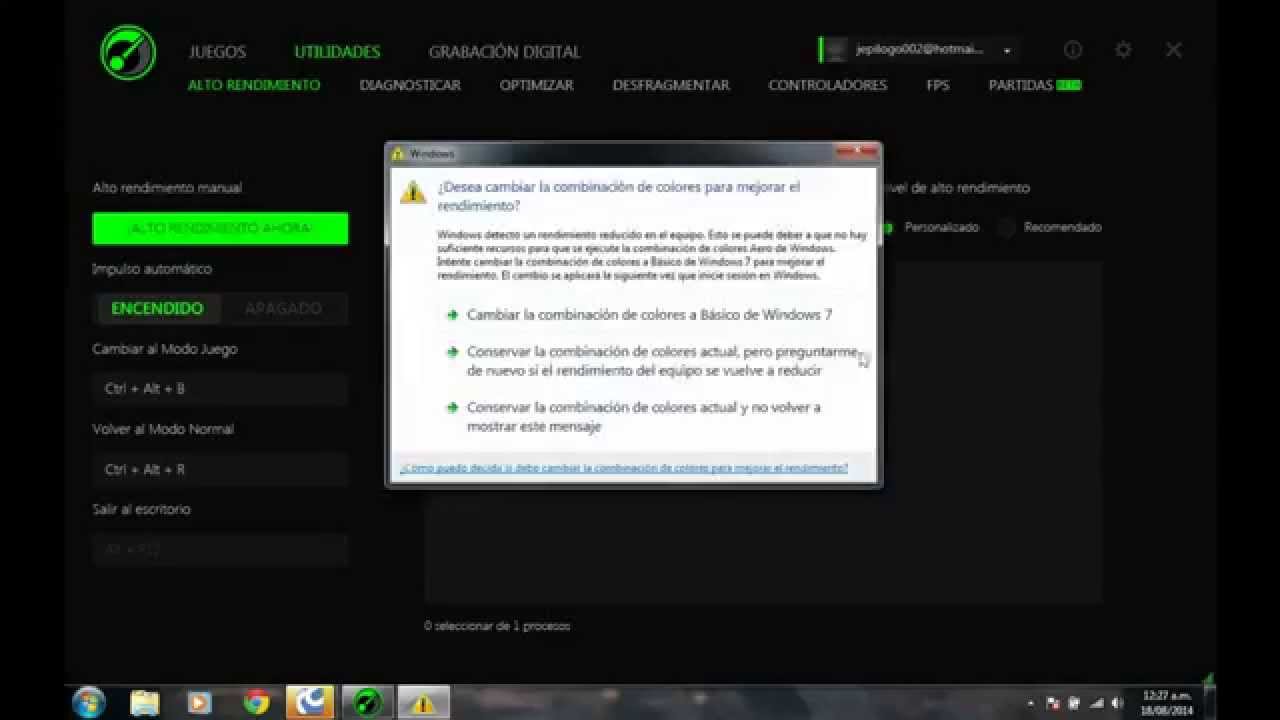Click the taskbar clock showing 12:27 a.m.
Screen dimensions: 1280x720
1166,703
